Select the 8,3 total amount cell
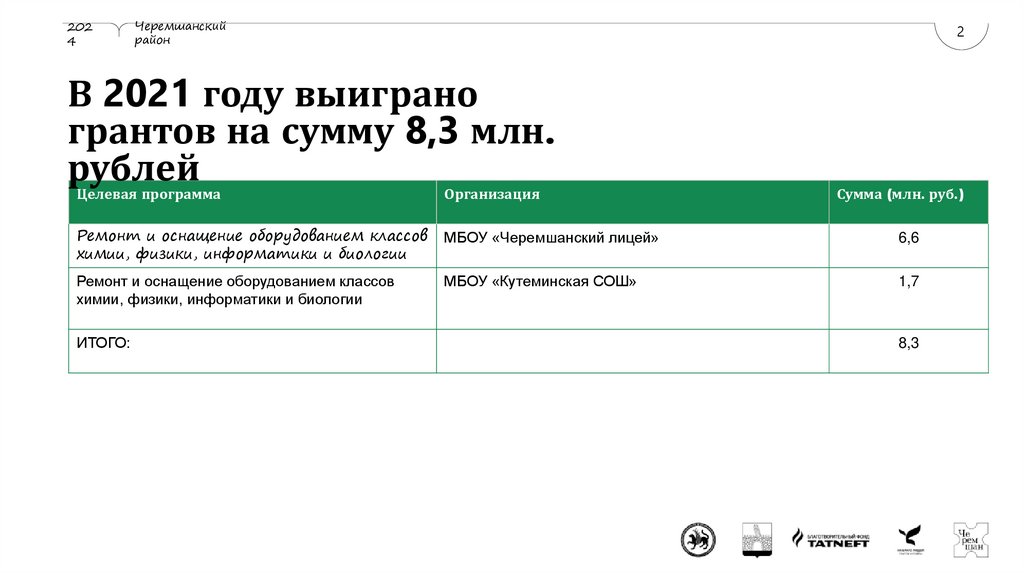 click(908, 351)
